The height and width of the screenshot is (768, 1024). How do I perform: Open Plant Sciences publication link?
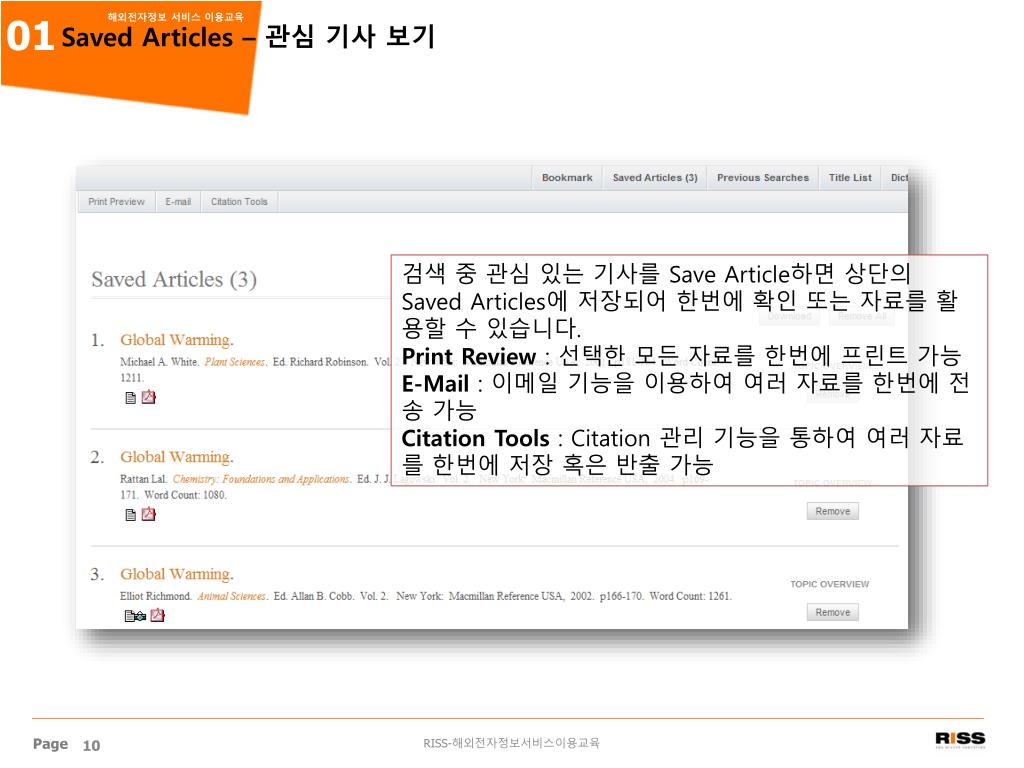click(235, 362)
